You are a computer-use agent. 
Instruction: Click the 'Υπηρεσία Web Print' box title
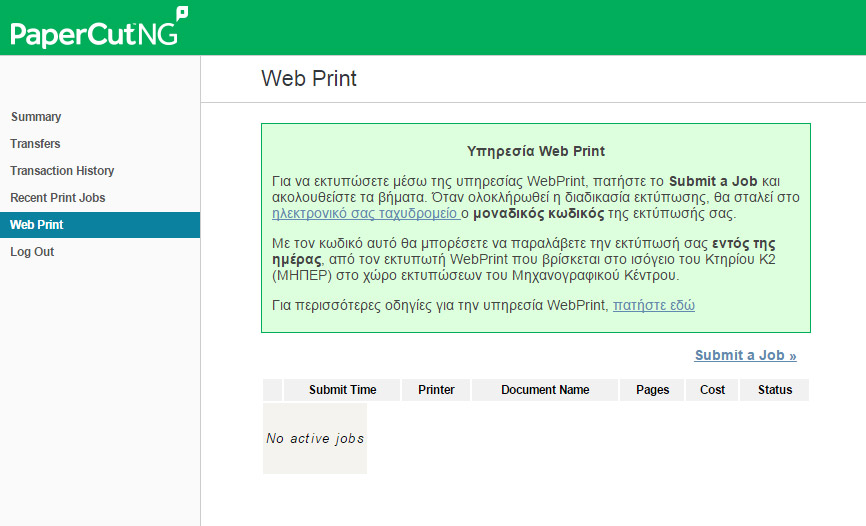[x=535, y=152]
